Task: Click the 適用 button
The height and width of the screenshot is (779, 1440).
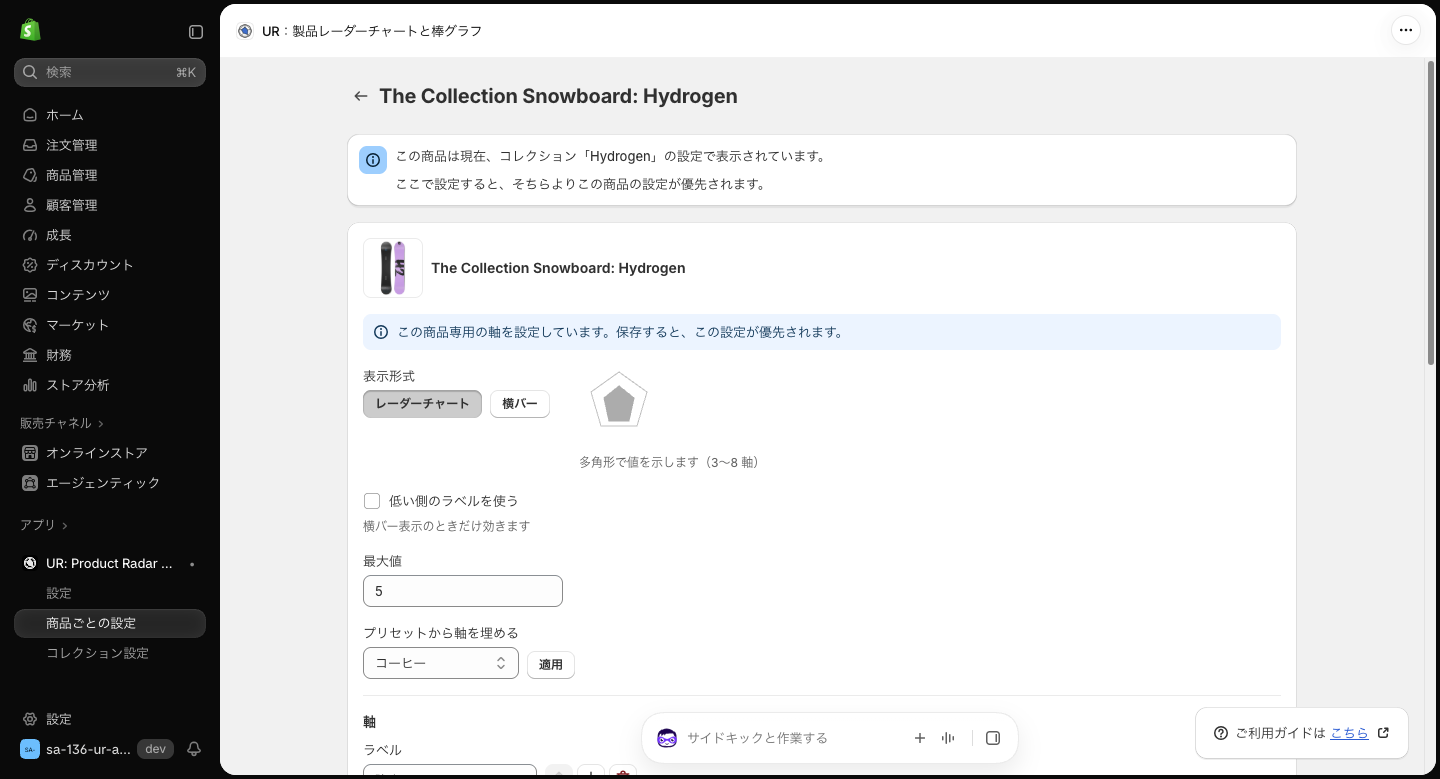Action: click(551, 665)
